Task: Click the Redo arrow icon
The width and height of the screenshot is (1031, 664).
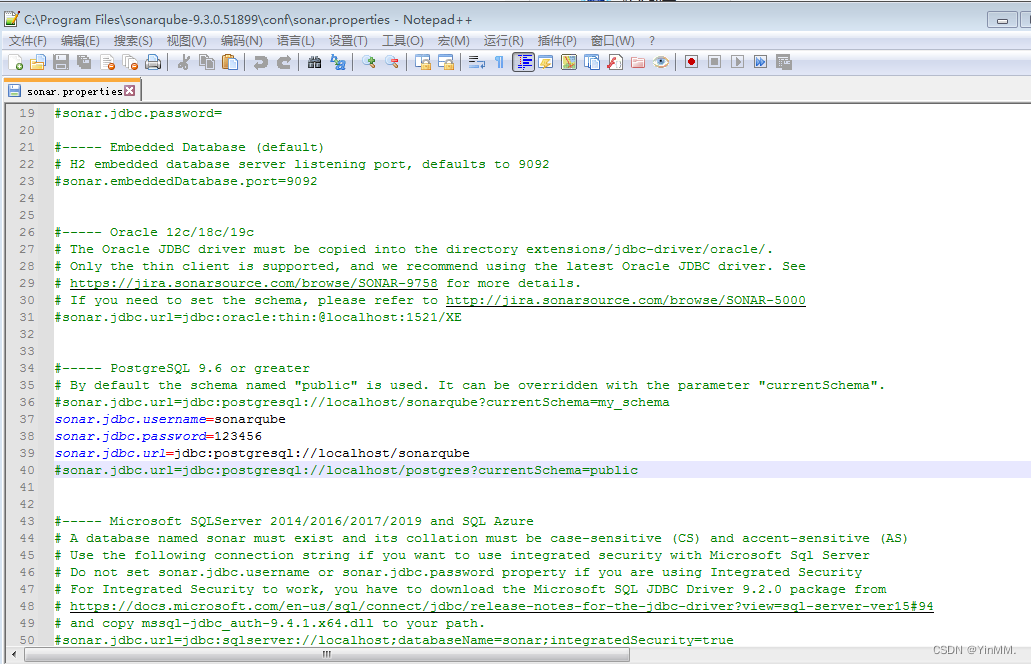Action: pos(283,62)
